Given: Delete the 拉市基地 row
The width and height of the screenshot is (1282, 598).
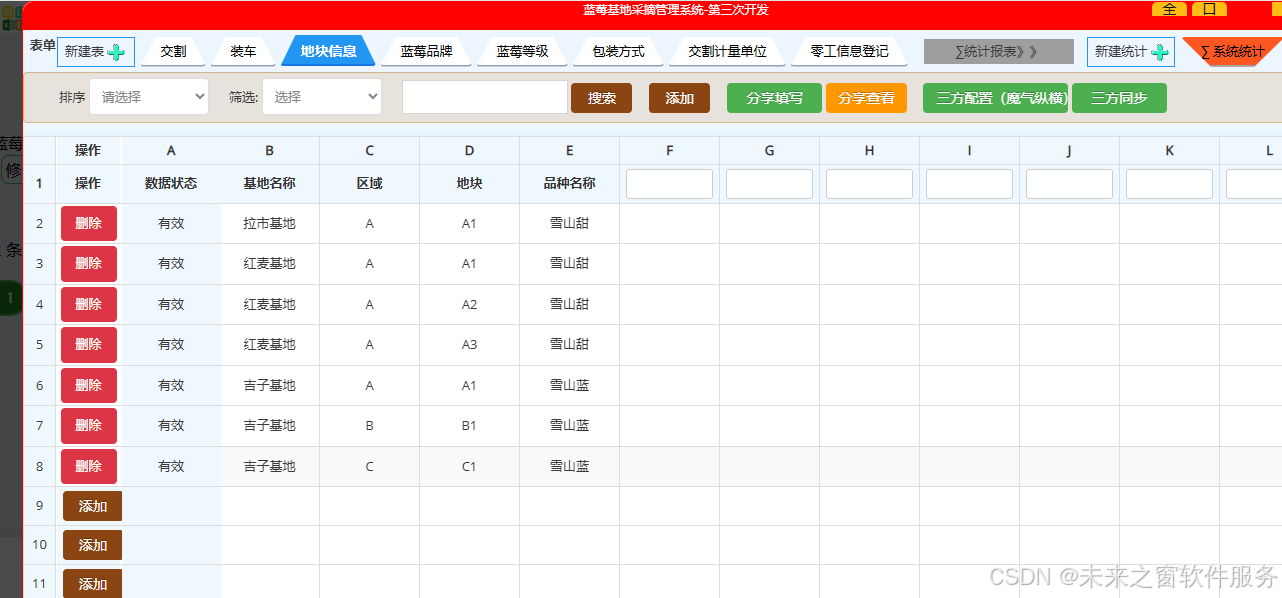Looking at the screenshot, I should pyautogui.click(x=89, y=224).
